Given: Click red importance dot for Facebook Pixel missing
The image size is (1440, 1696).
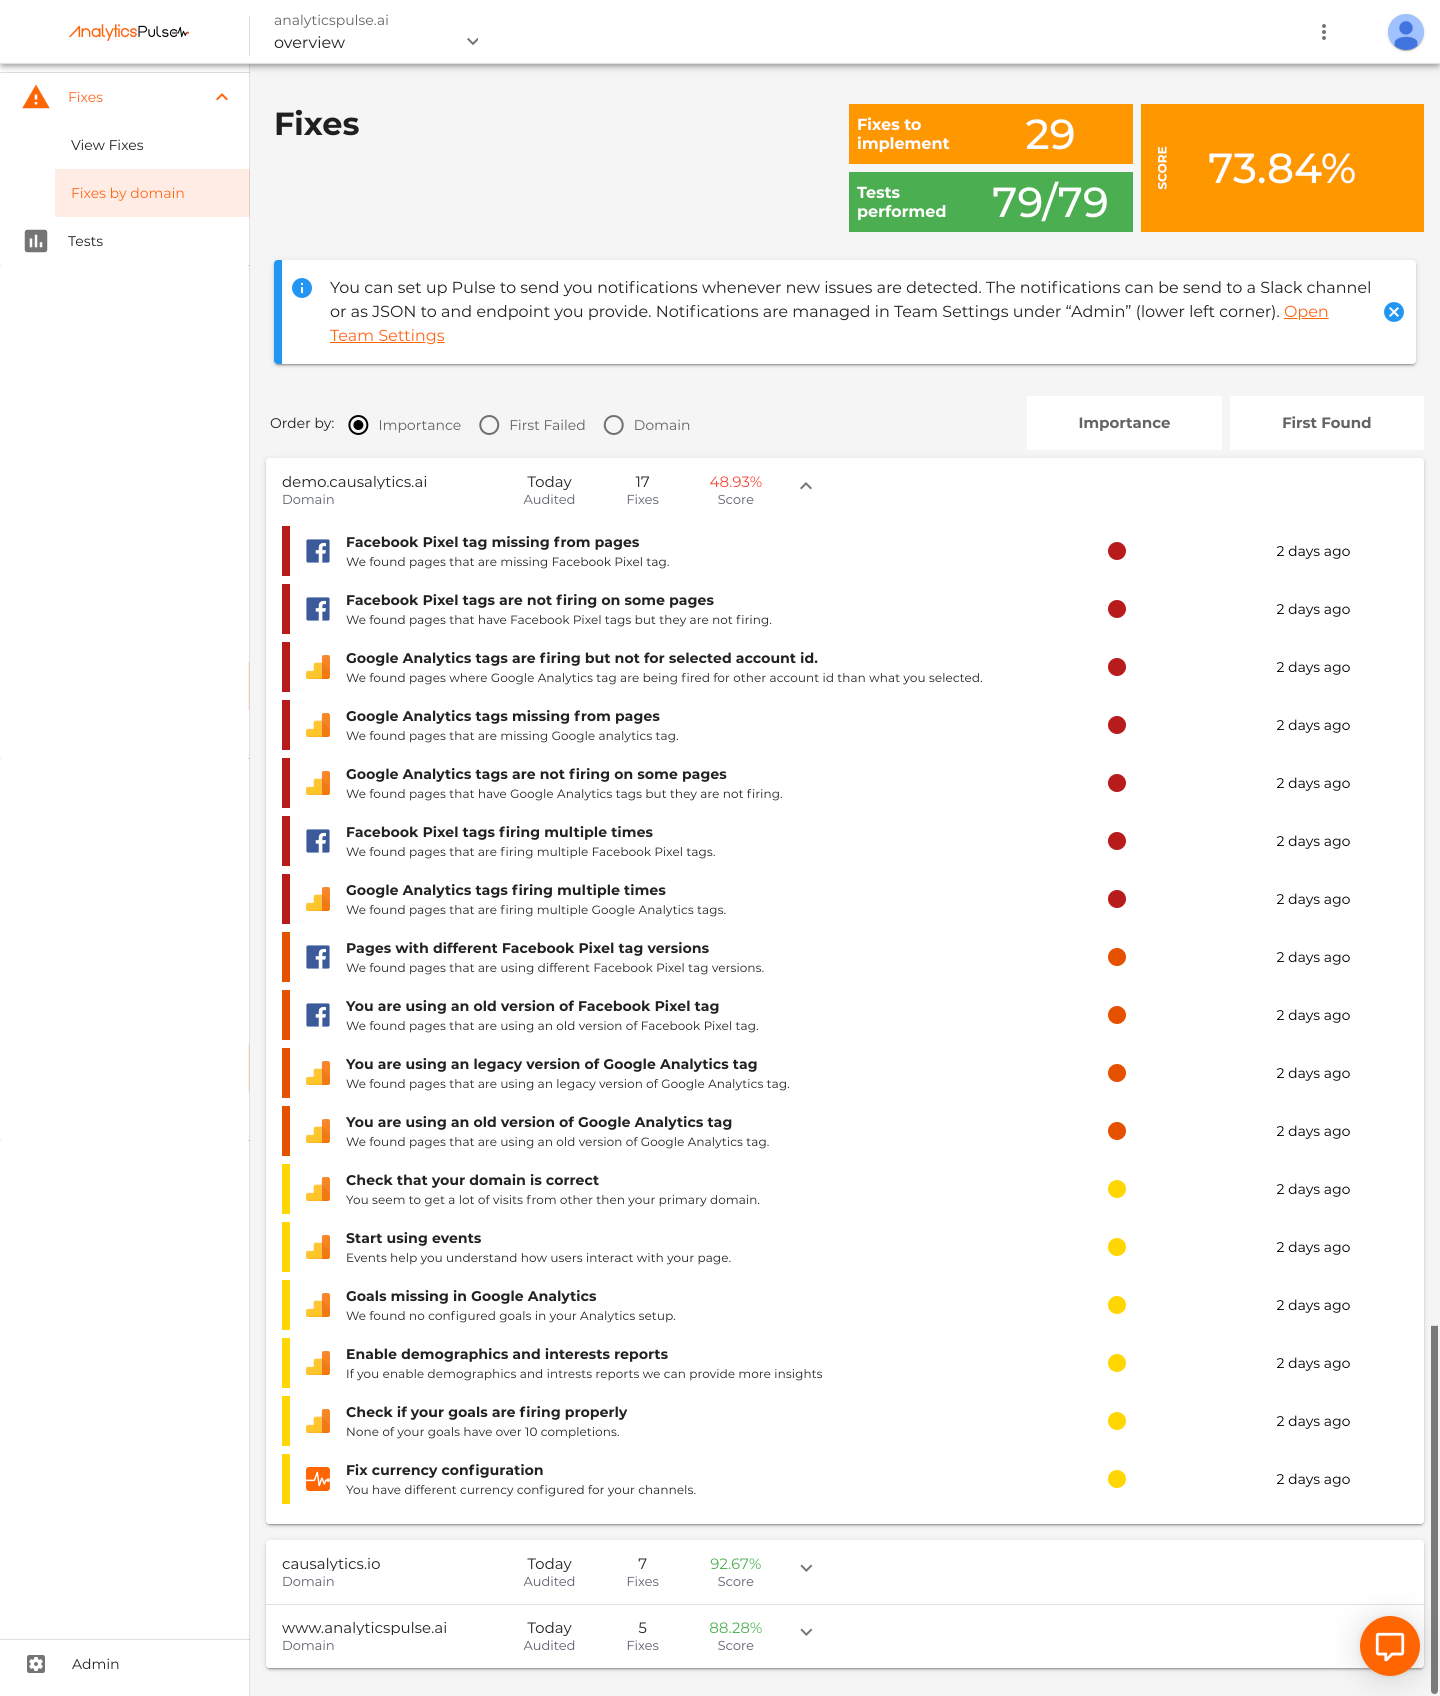Looking at the screenshot, I should click(x=1117, y=551).
